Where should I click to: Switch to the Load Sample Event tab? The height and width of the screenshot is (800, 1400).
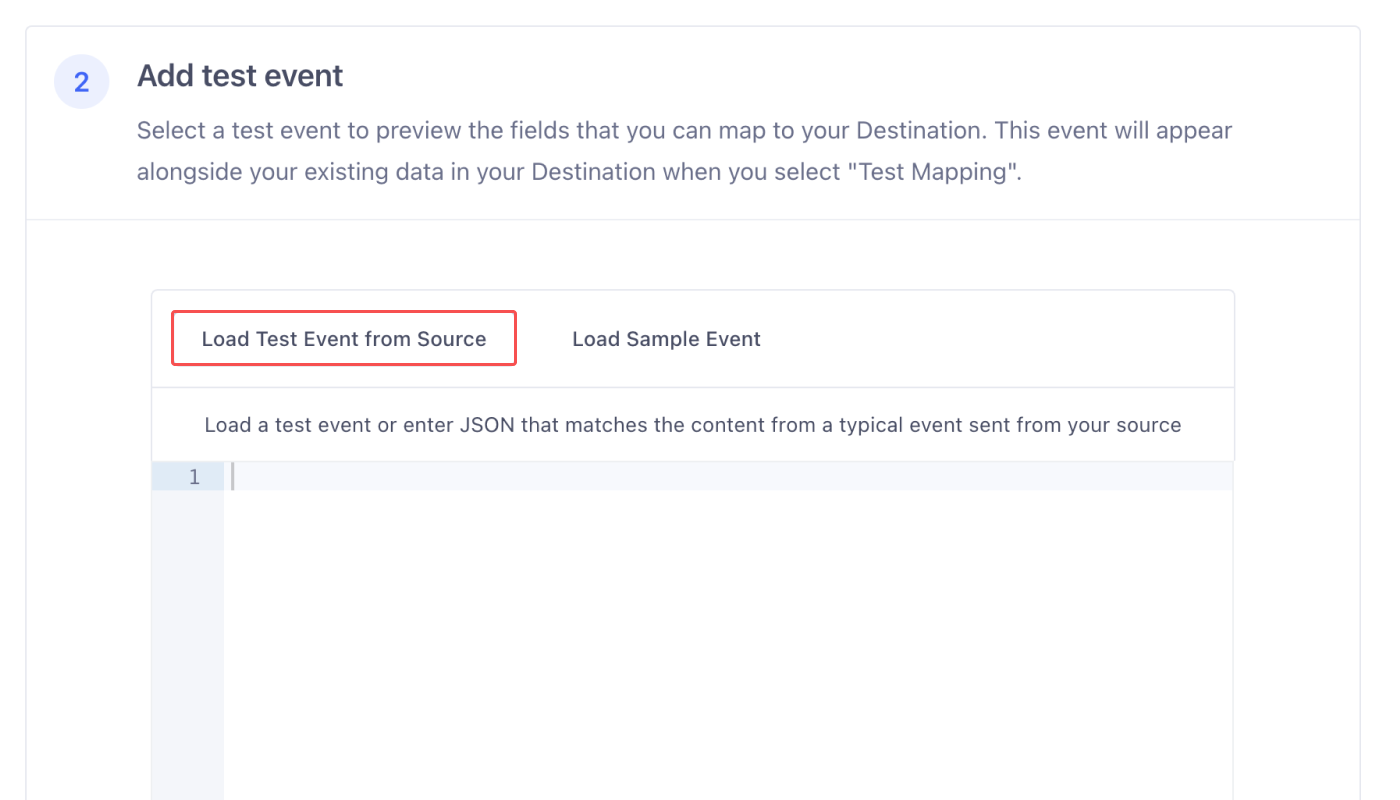coord(666,339)
